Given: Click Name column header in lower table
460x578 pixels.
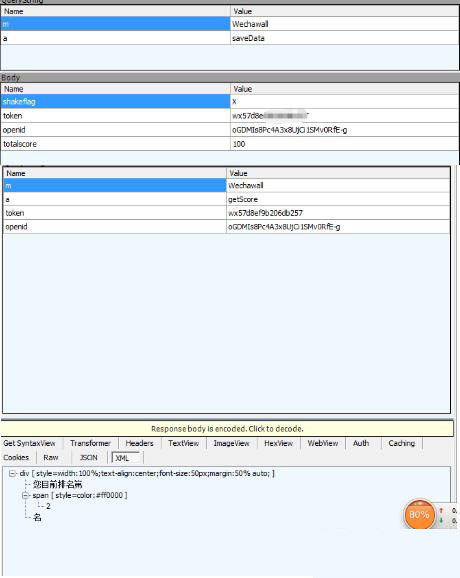Looking at the screenshot, I should tap(115, 173).
